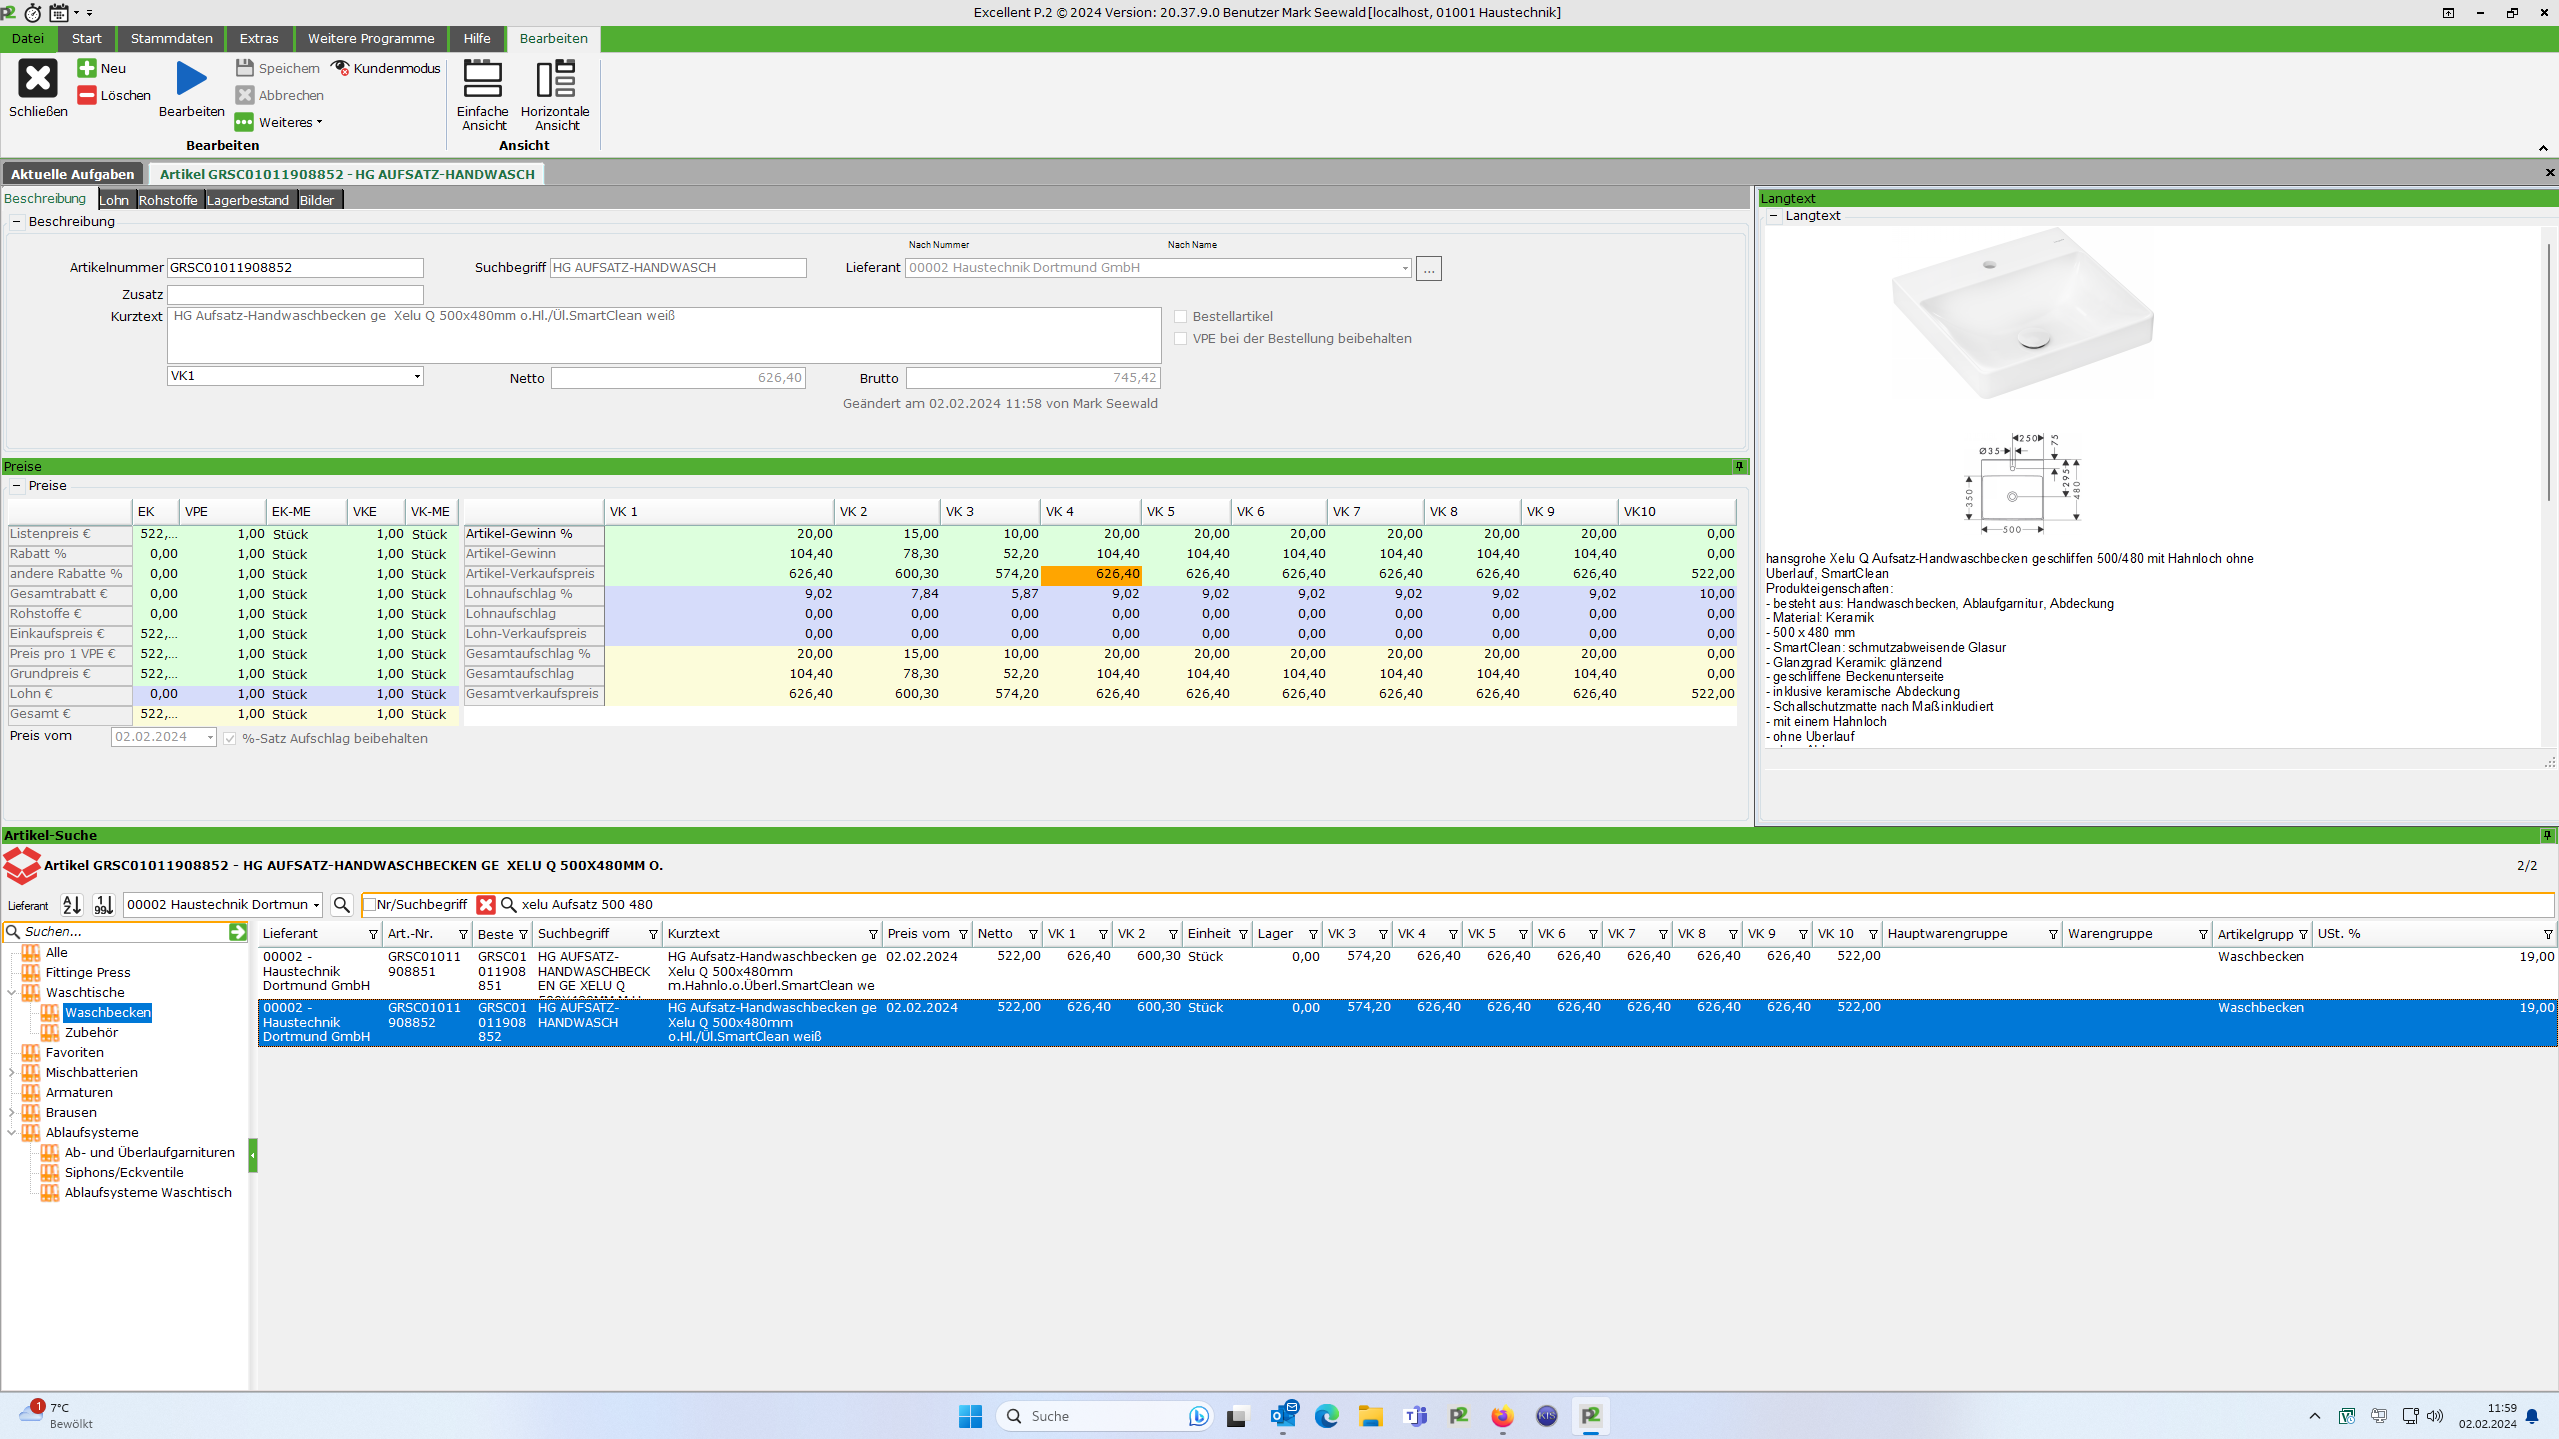Click the red Löschen icon
Screen dimensions: 2559x1439
click(x=87, y=95)
